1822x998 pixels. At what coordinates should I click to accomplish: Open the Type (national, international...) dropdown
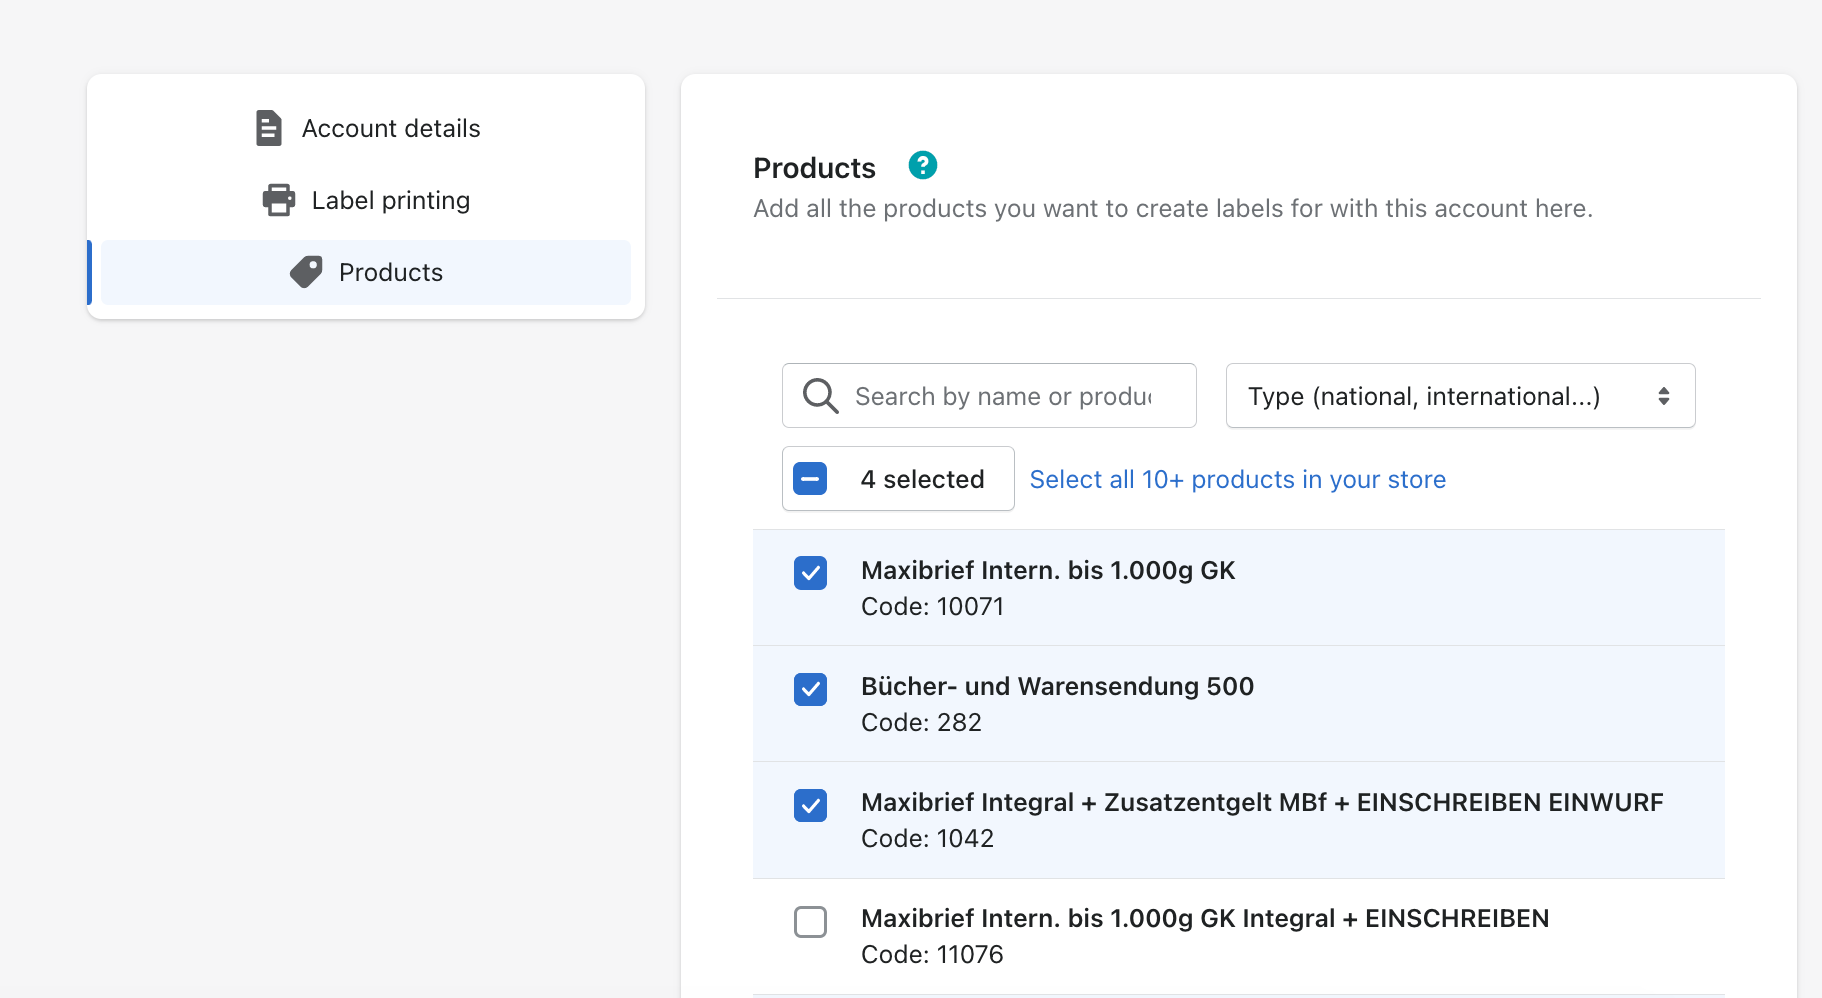pos(1460,396)
